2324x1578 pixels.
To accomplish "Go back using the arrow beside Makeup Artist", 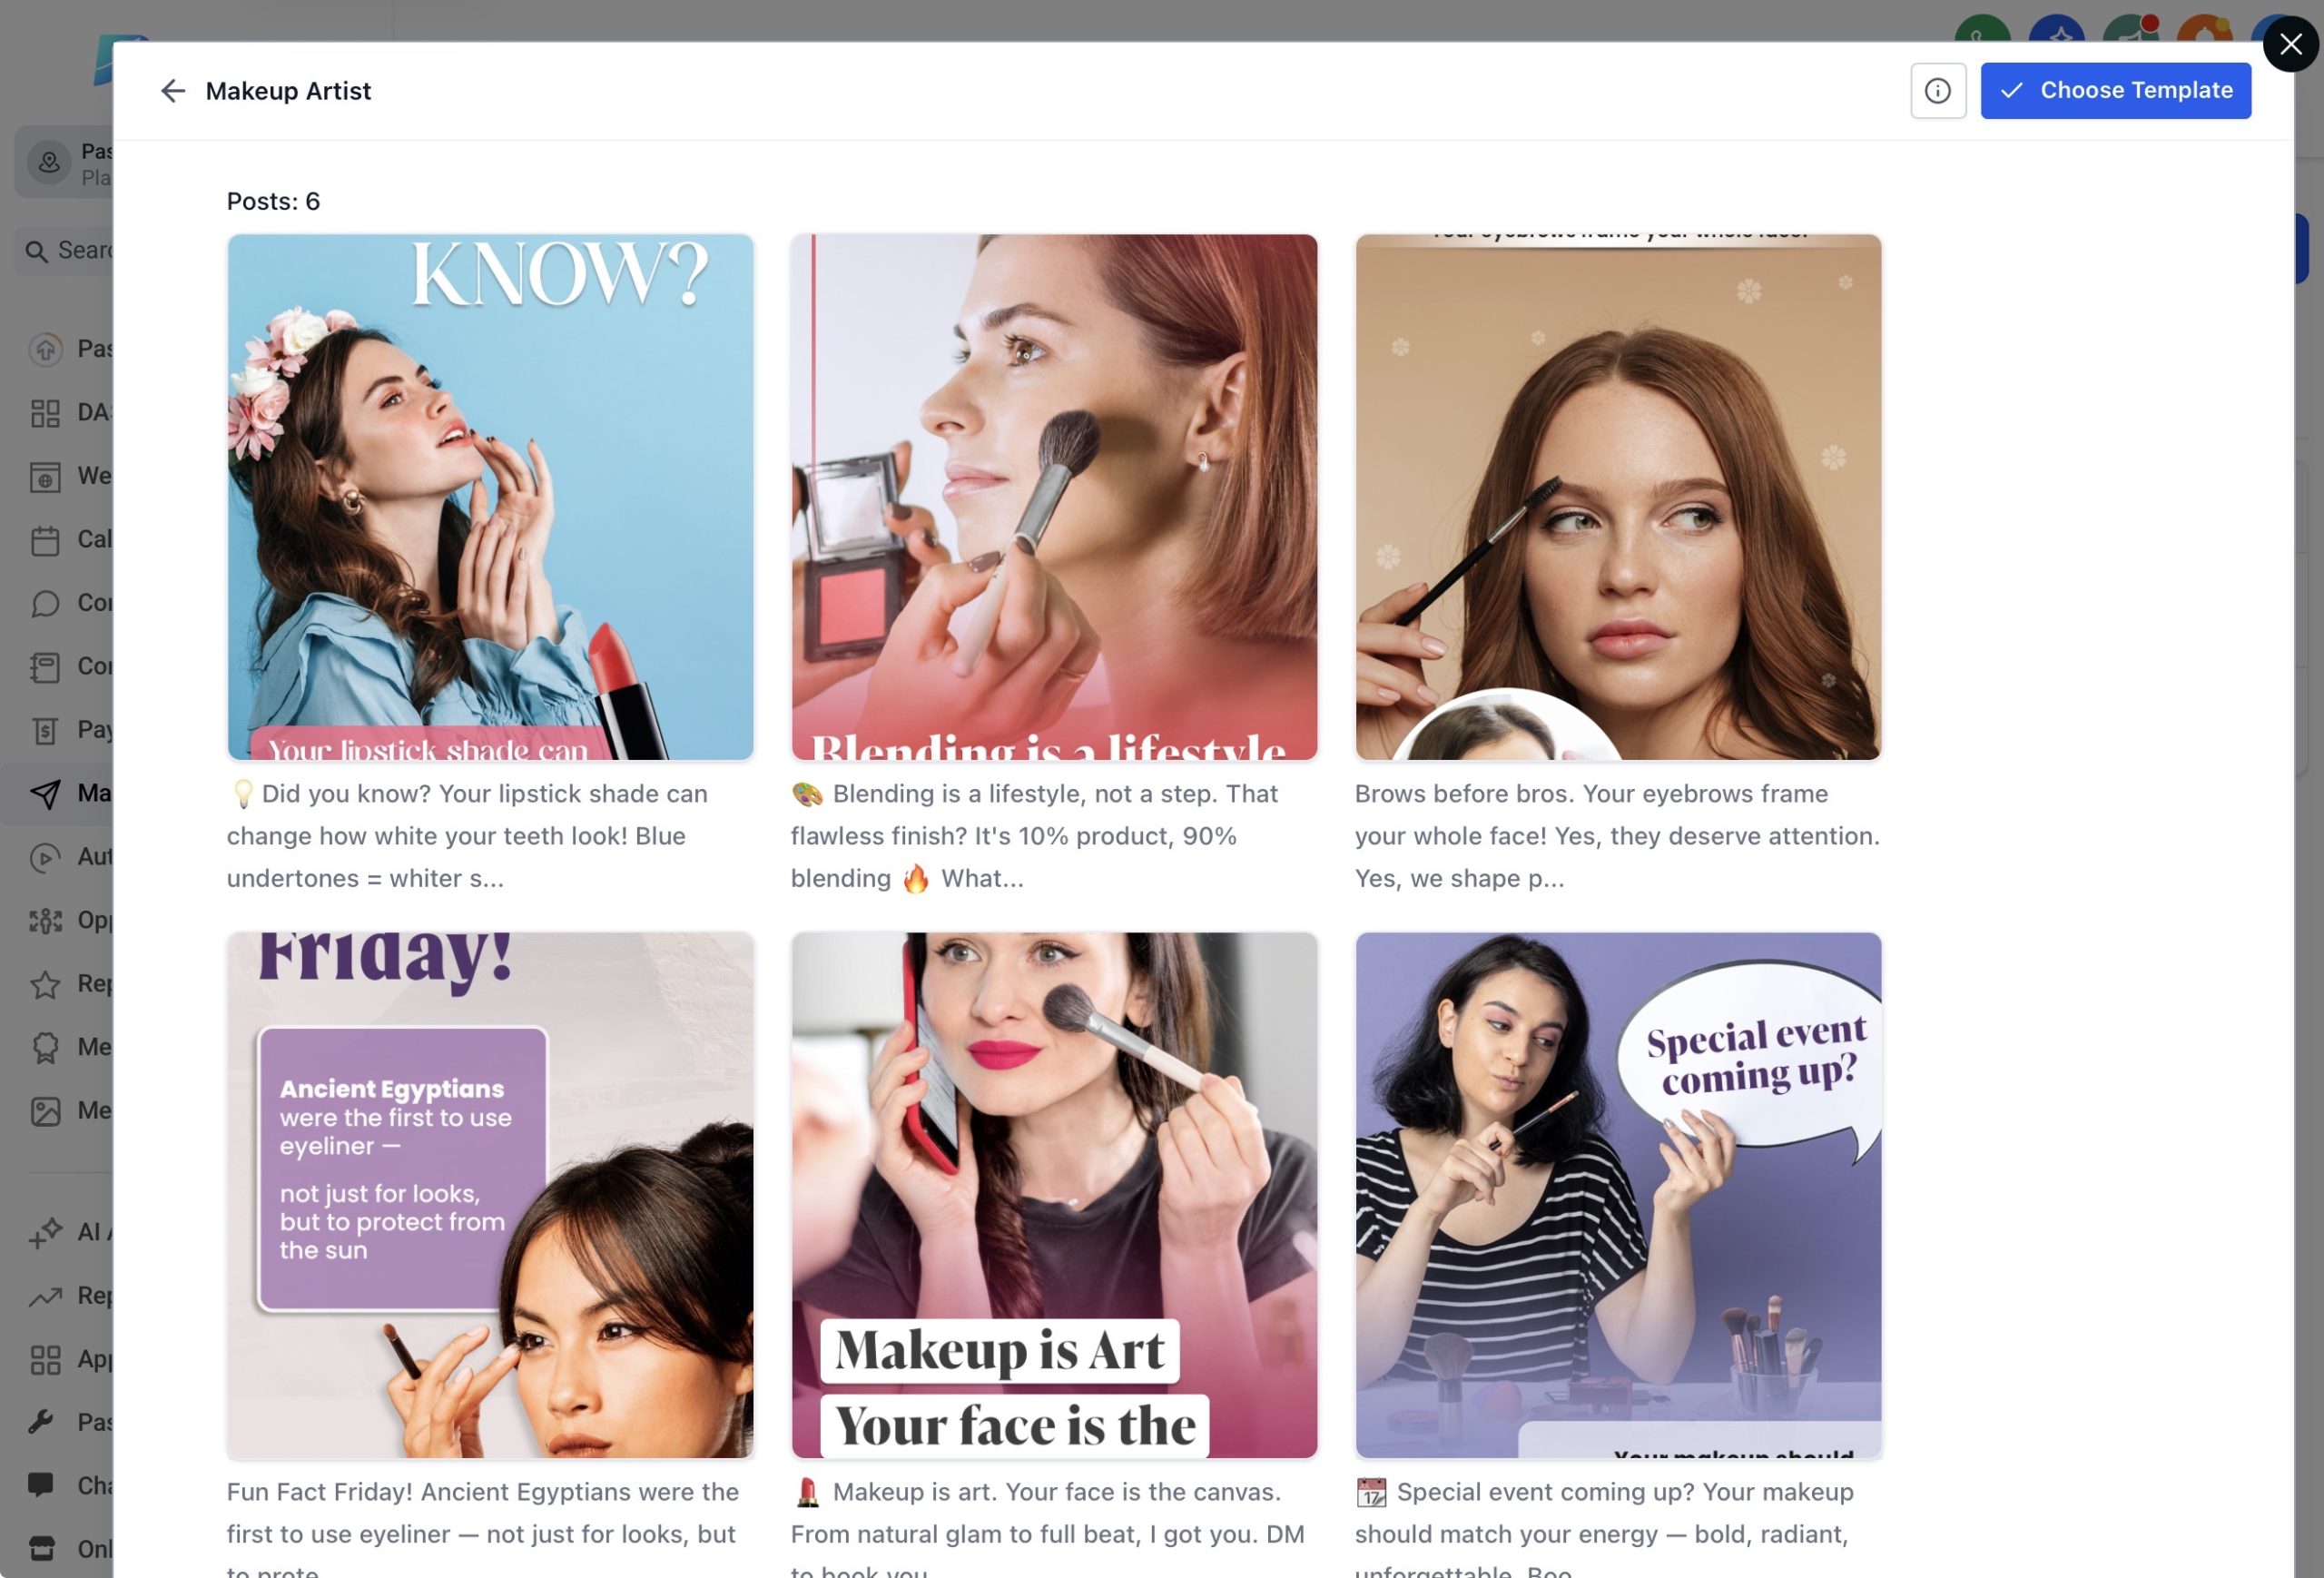I will pos(172,91).
